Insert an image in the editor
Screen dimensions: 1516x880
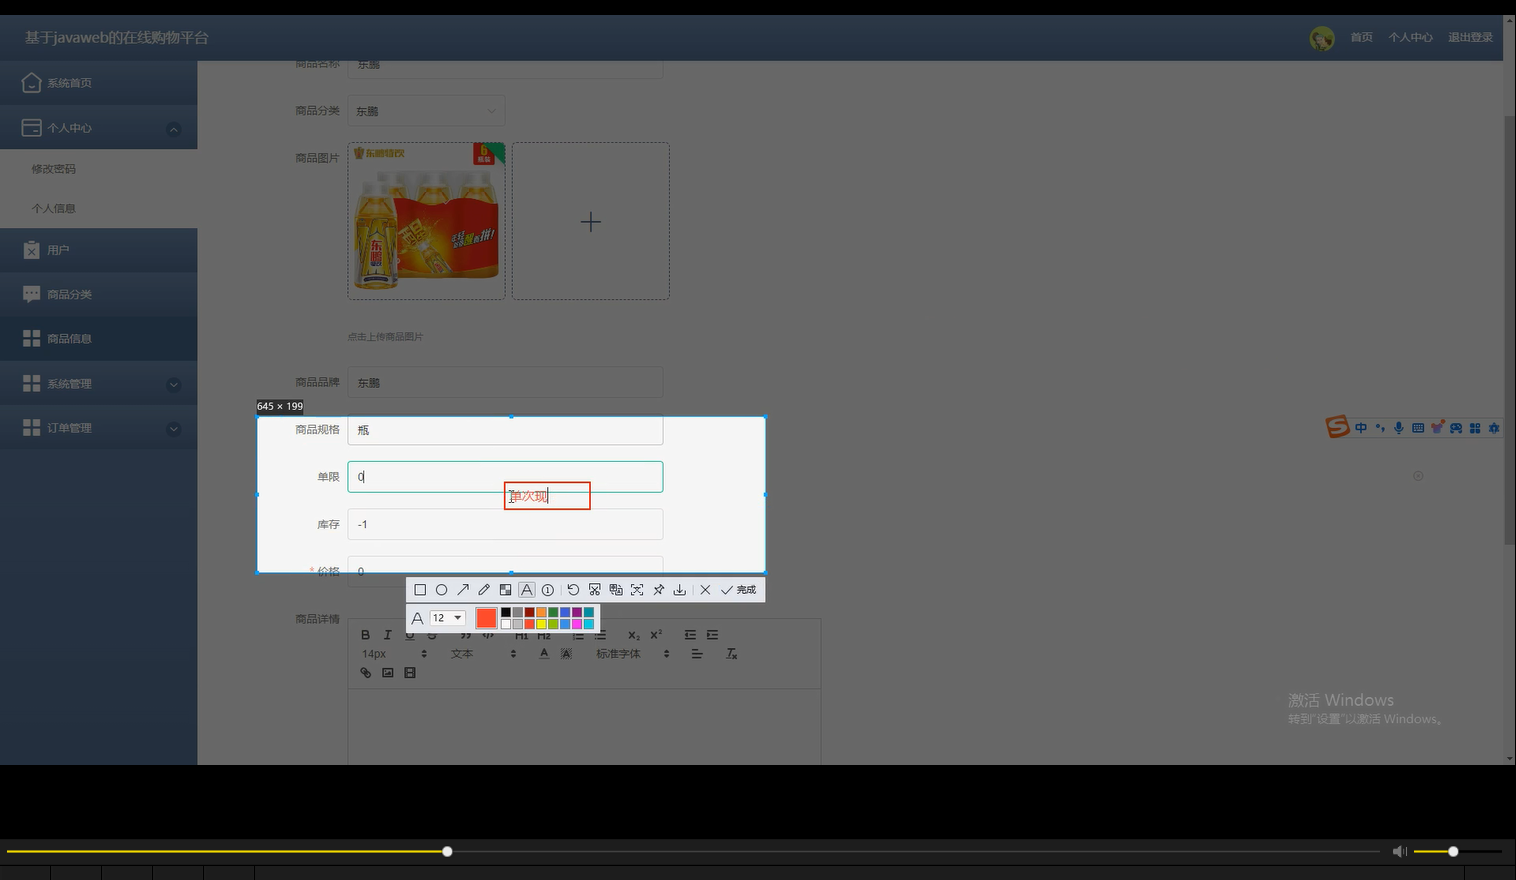(x=388, y=673)
